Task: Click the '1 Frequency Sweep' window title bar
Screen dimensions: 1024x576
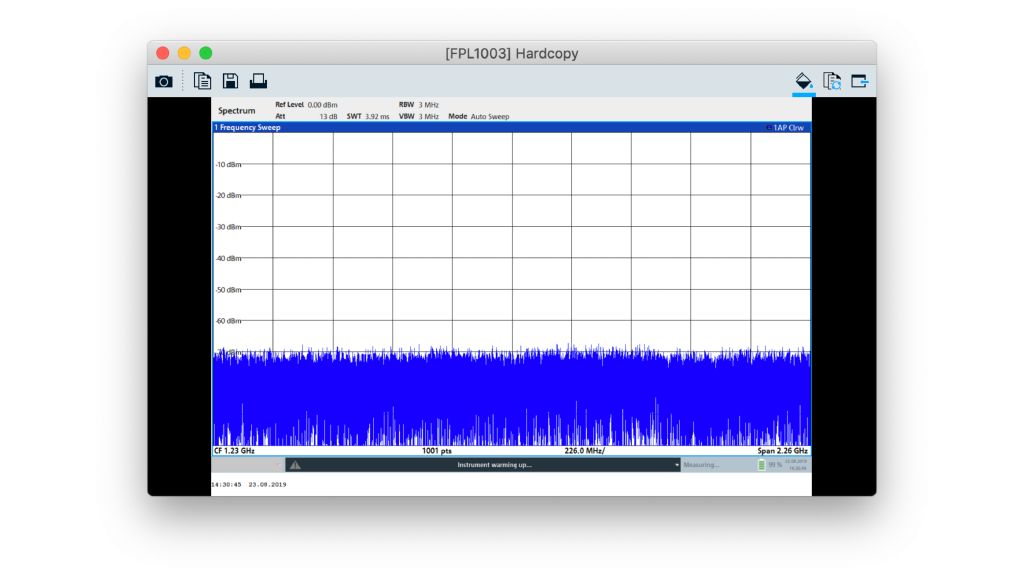Action: pyautogui.click(x=248, y=128)
